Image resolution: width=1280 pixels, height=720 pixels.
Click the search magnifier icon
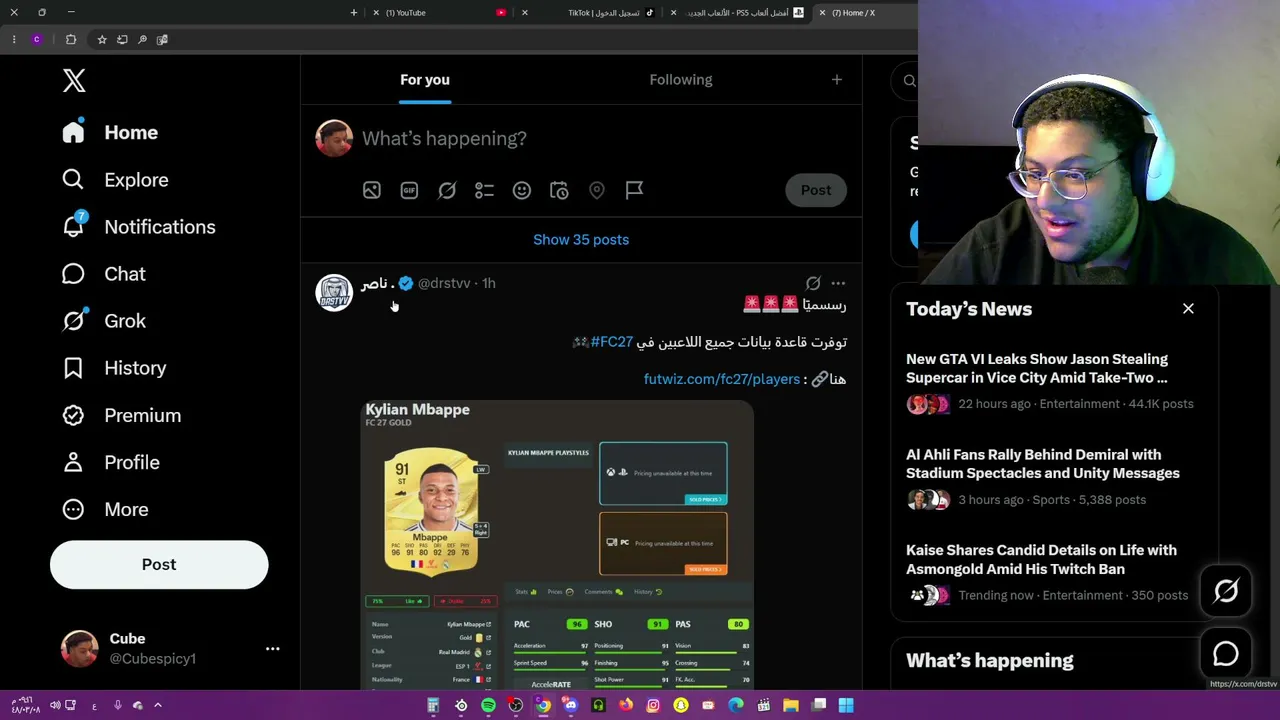click(x=909, y=81)
